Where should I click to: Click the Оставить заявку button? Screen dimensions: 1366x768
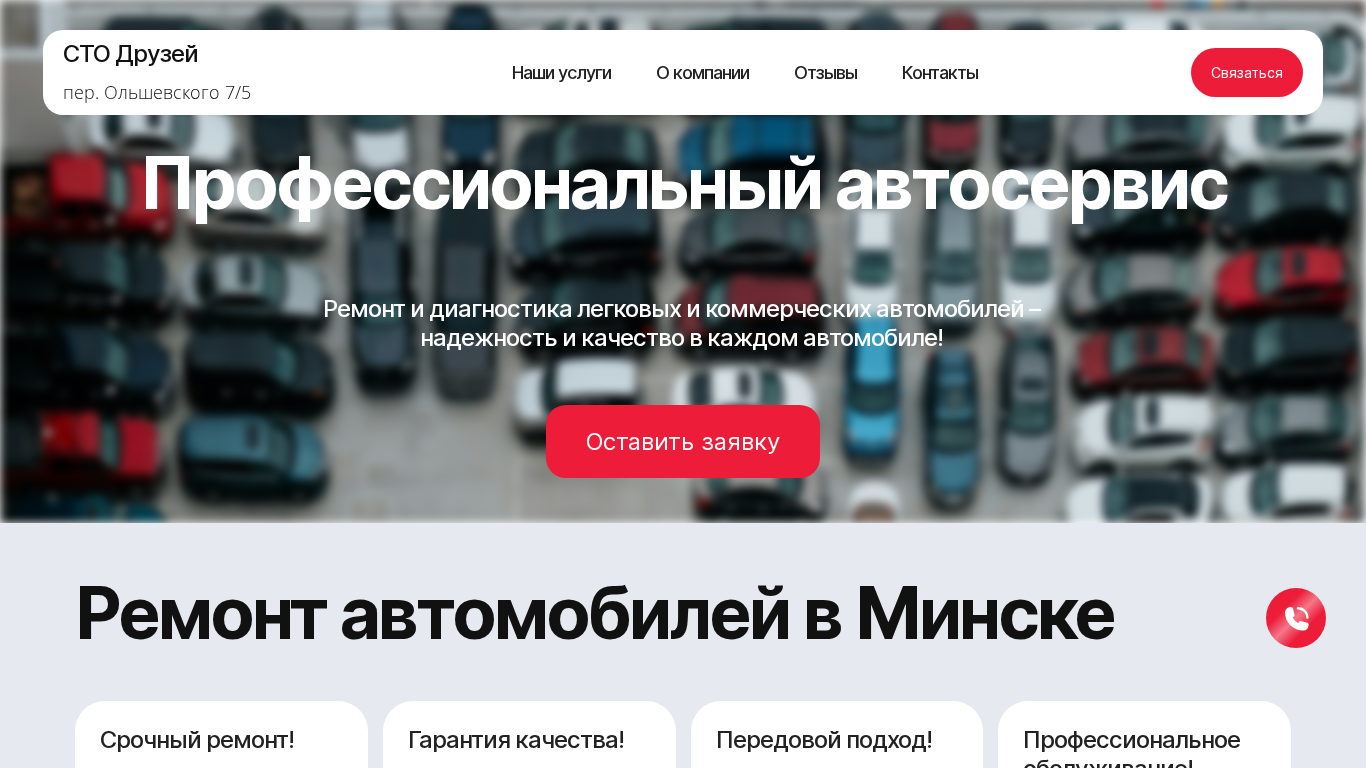pyautogui.click(x=683, y=441)
